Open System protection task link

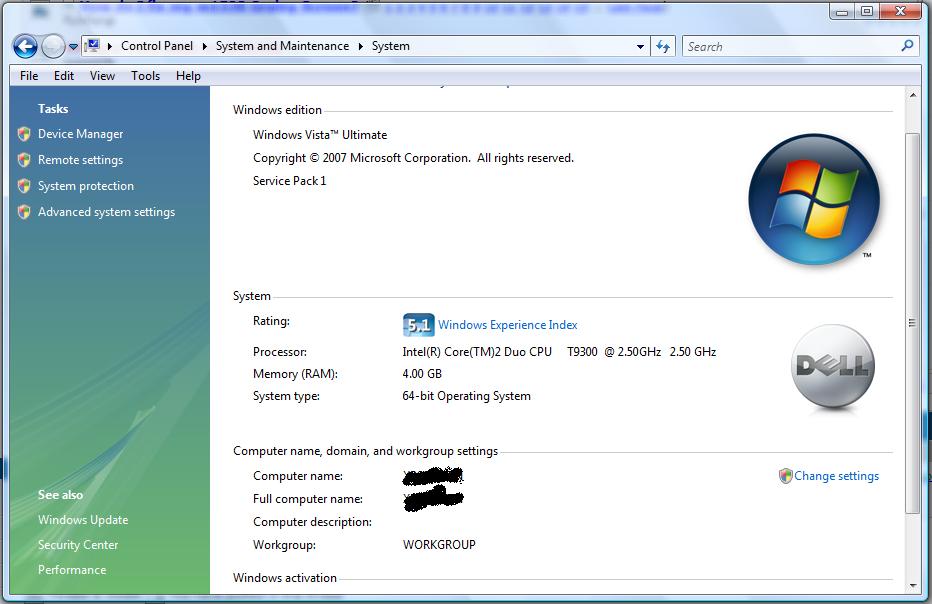pyautogui.click(x=86, y=186)
